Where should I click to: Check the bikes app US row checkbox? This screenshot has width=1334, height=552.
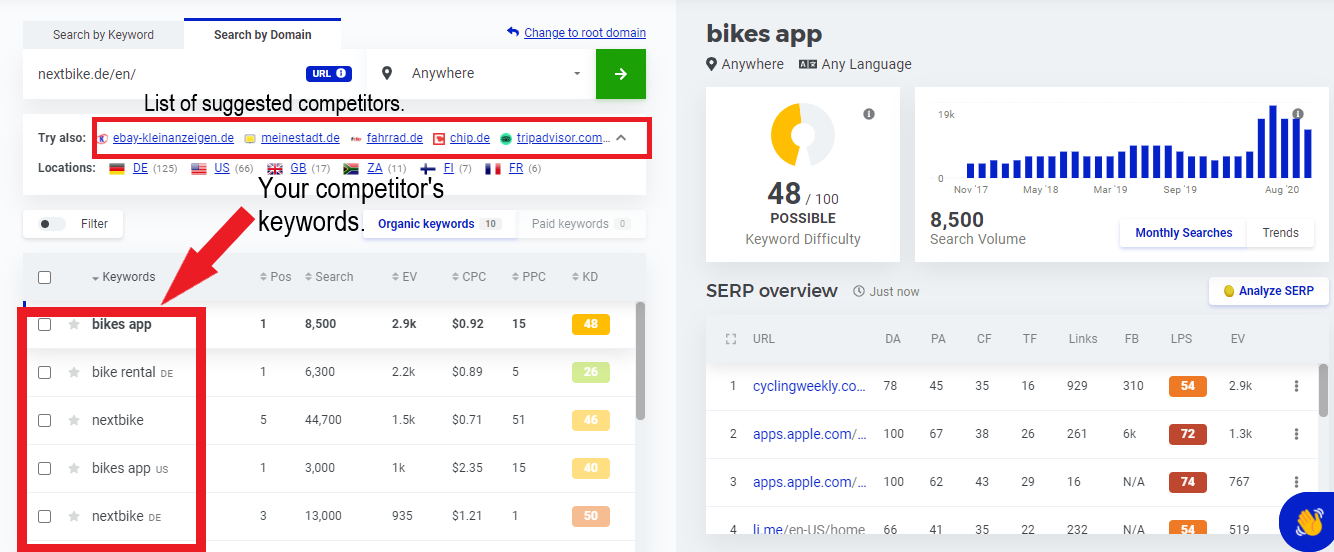click(x=44, y=468)
